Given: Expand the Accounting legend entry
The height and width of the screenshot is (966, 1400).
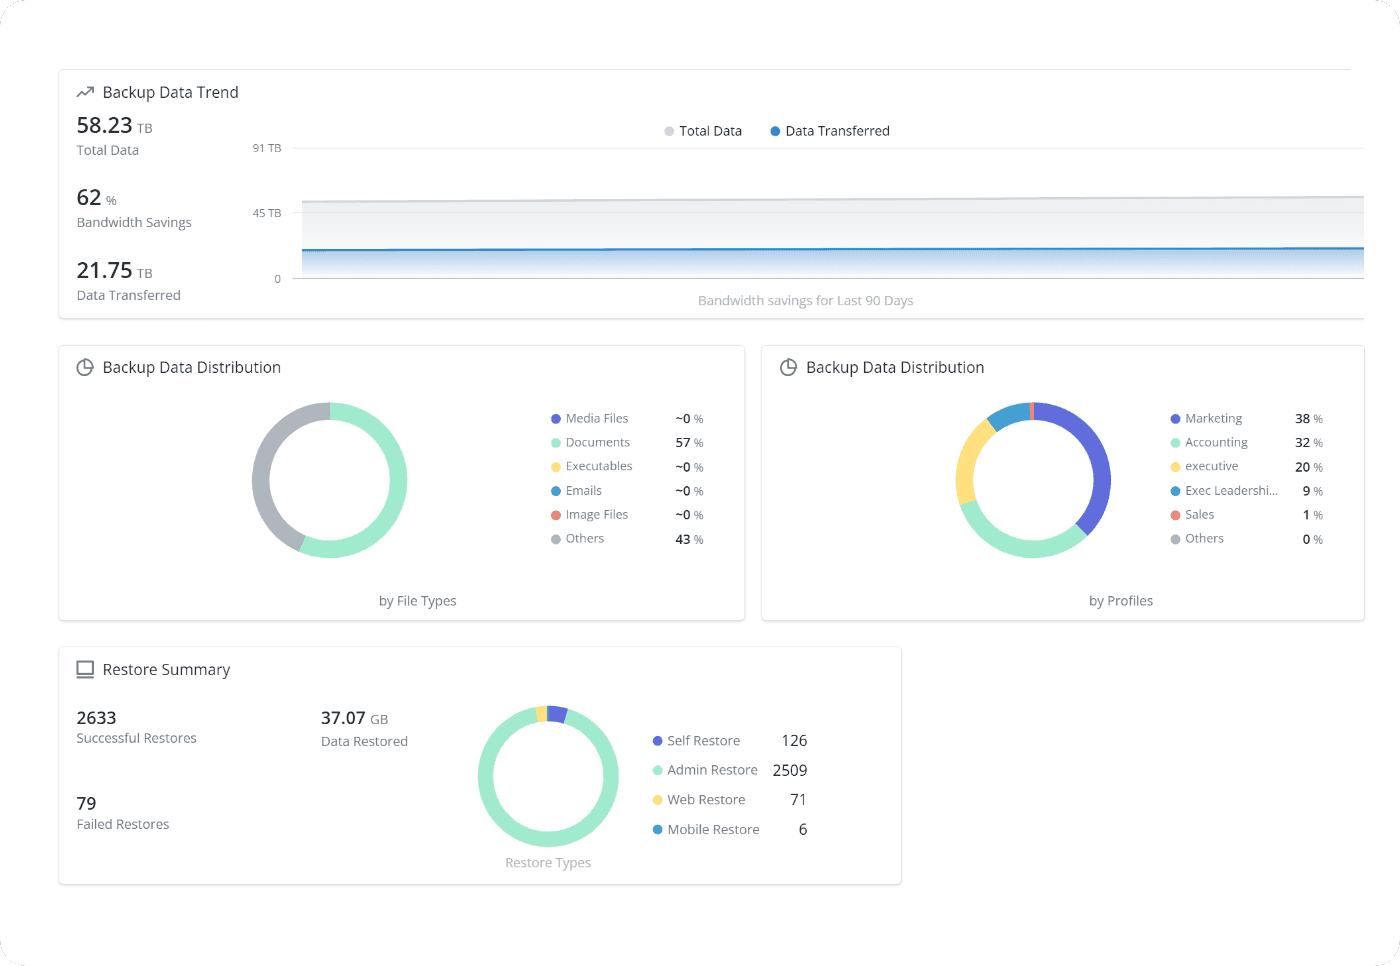Looking at the screenshot, I should point(1216,441).
